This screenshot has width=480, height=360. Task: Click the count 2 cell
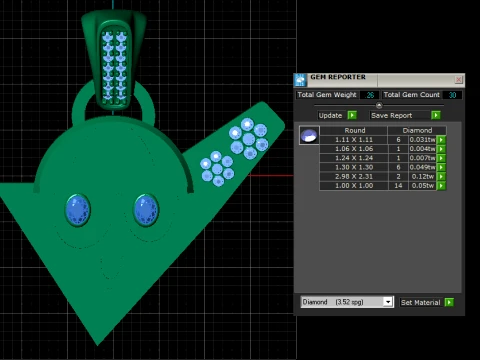[x=398, y=176]
